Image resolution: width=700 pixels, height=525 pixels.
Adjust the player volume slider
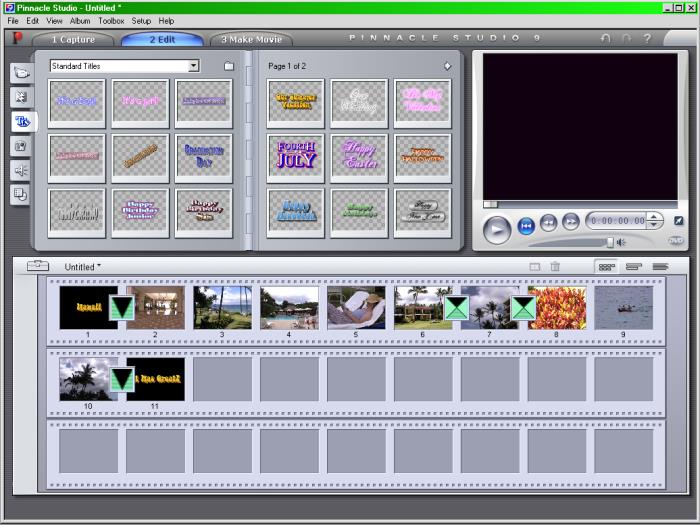point(609,242)
